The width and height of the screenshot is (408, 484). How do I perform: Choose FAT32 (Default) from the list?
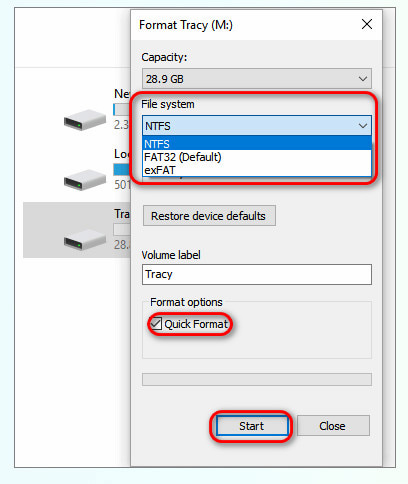(x=257, y=157)
